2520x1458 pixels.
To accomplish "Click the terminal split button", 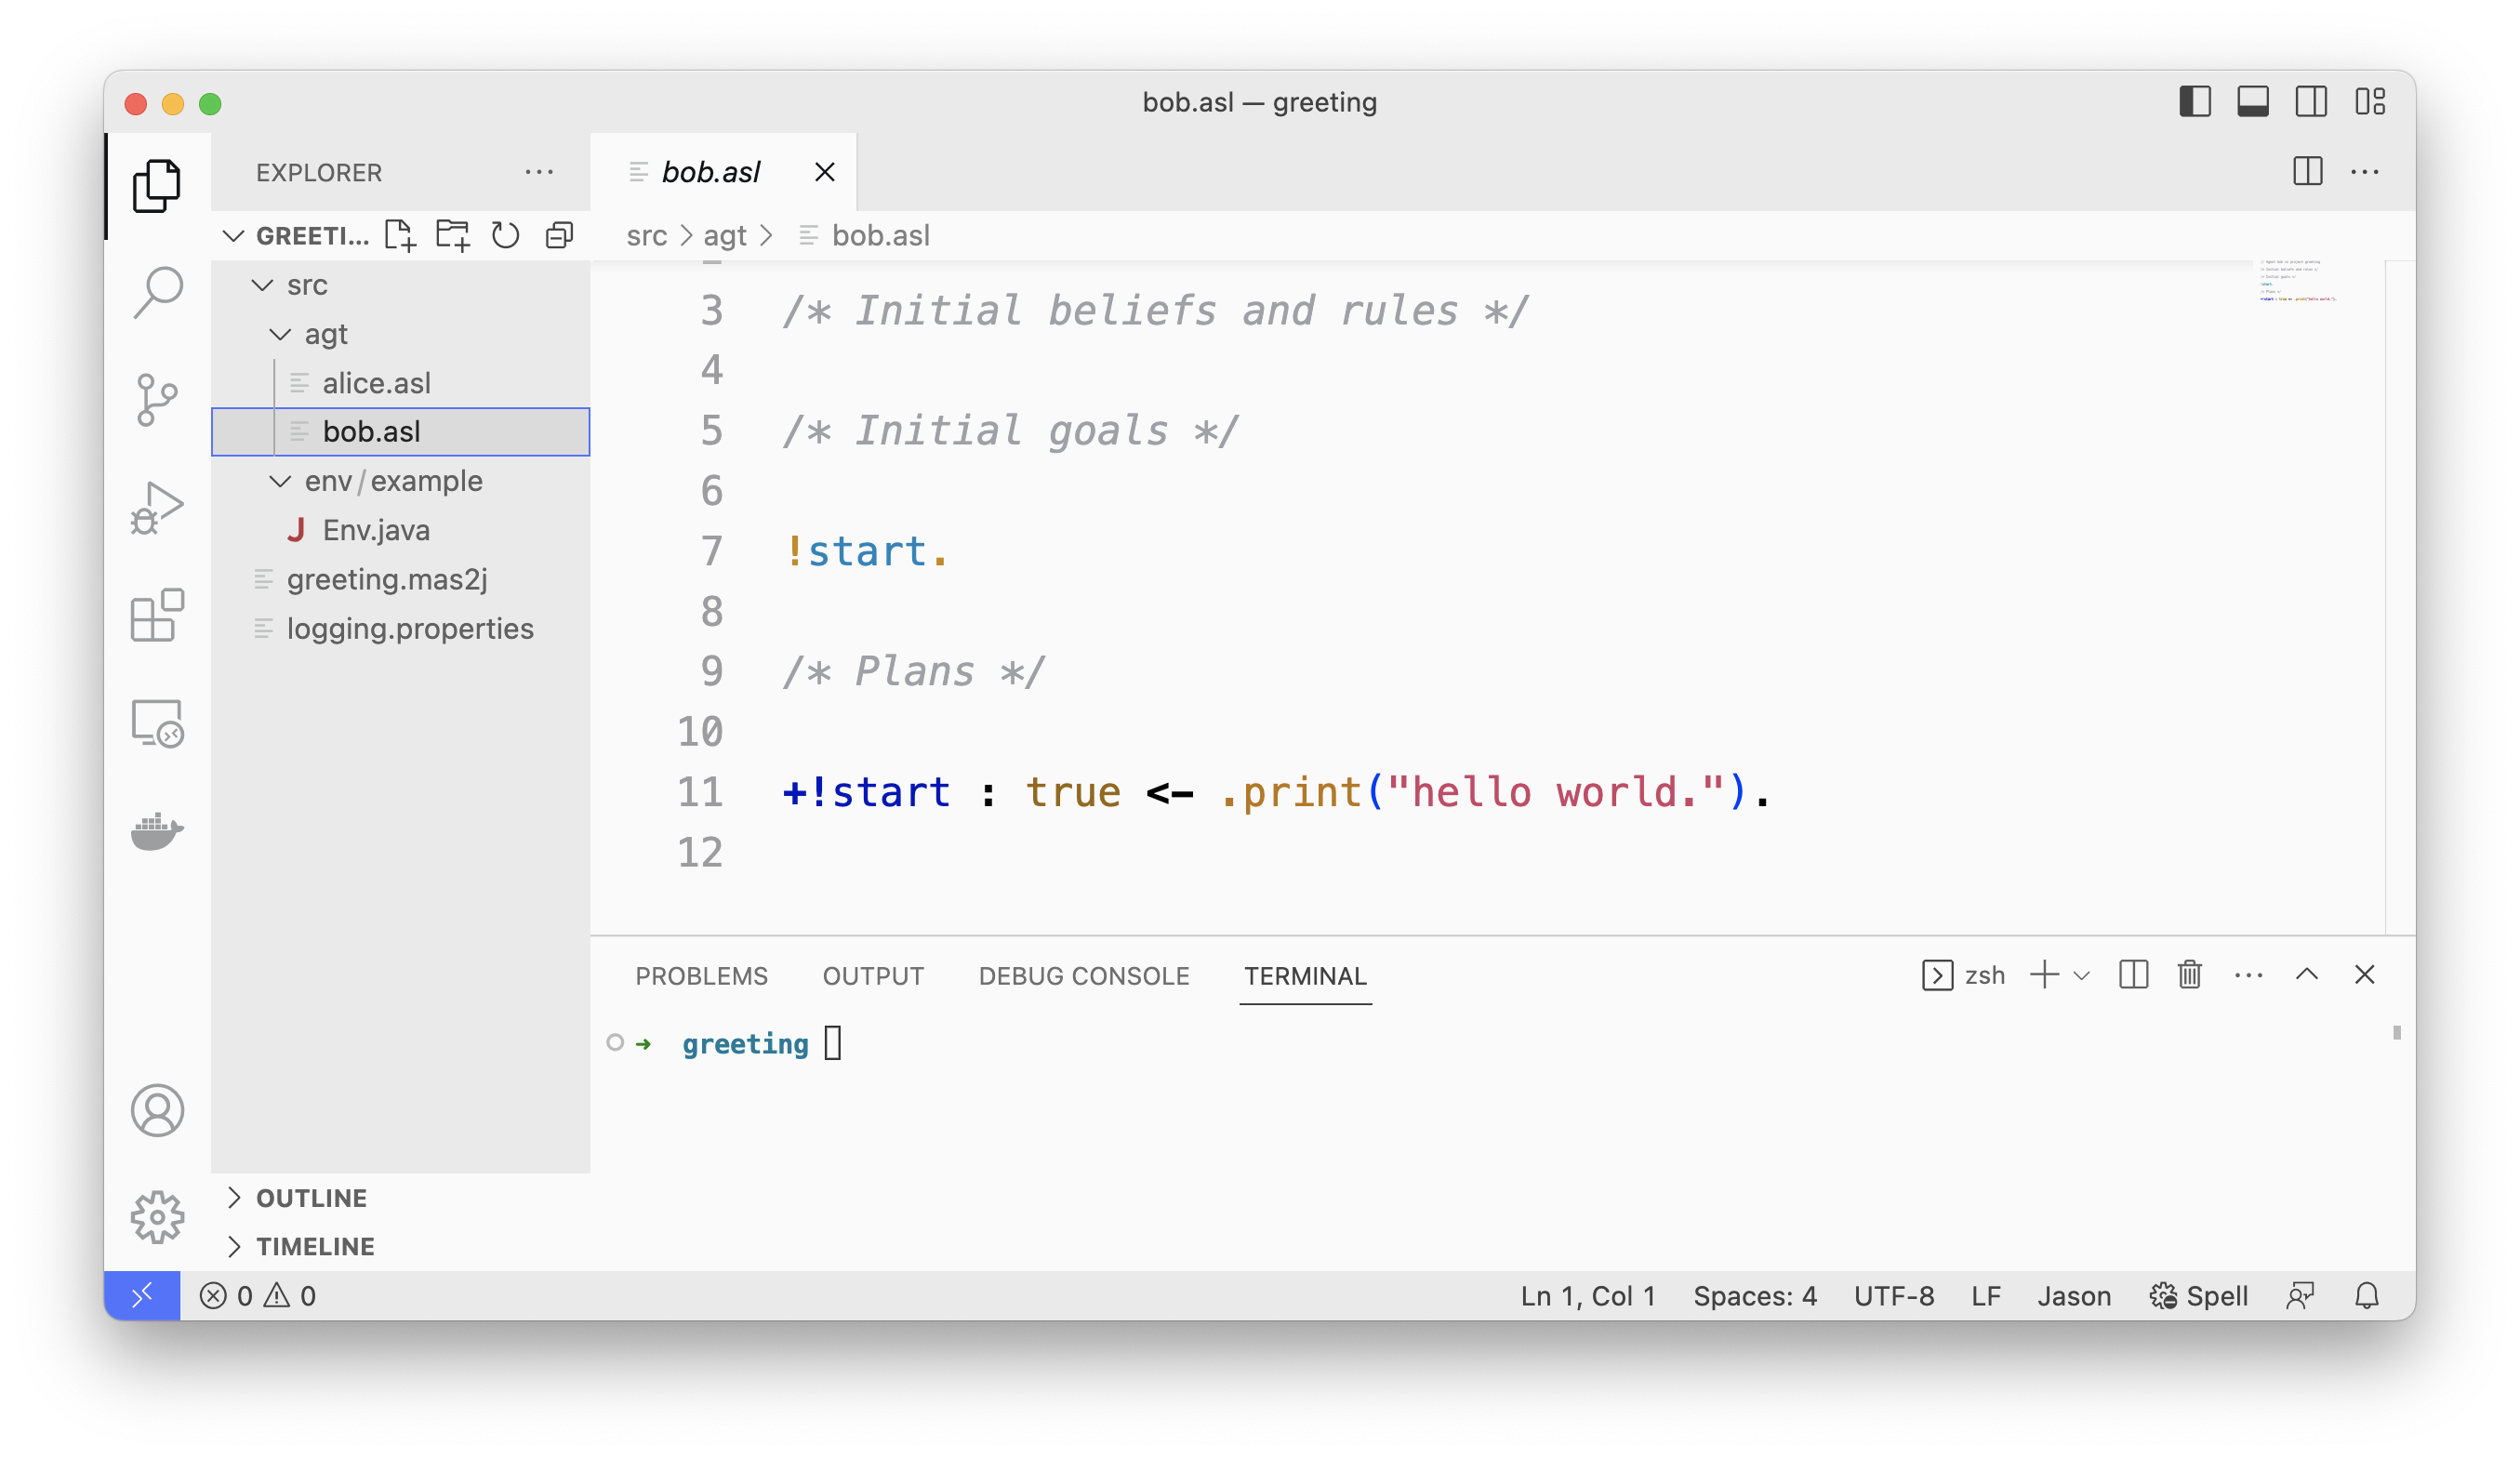I will [2133, 975].
